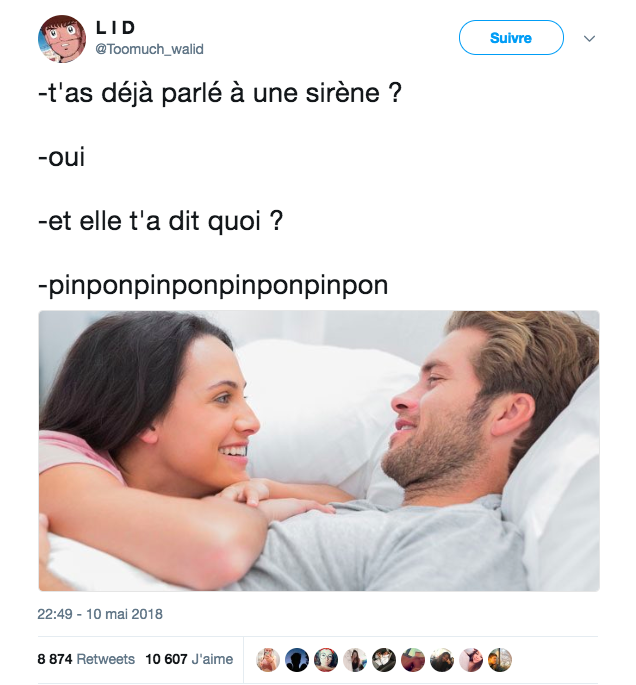Click the LID profile avatar picture
636x685 pixels.
(62, 39)
